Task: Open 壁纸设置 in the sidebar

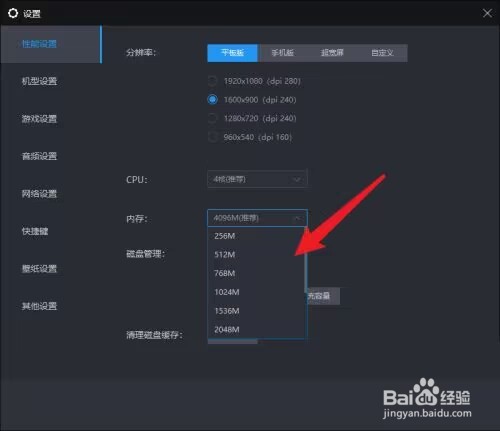Action: (39, 269)
